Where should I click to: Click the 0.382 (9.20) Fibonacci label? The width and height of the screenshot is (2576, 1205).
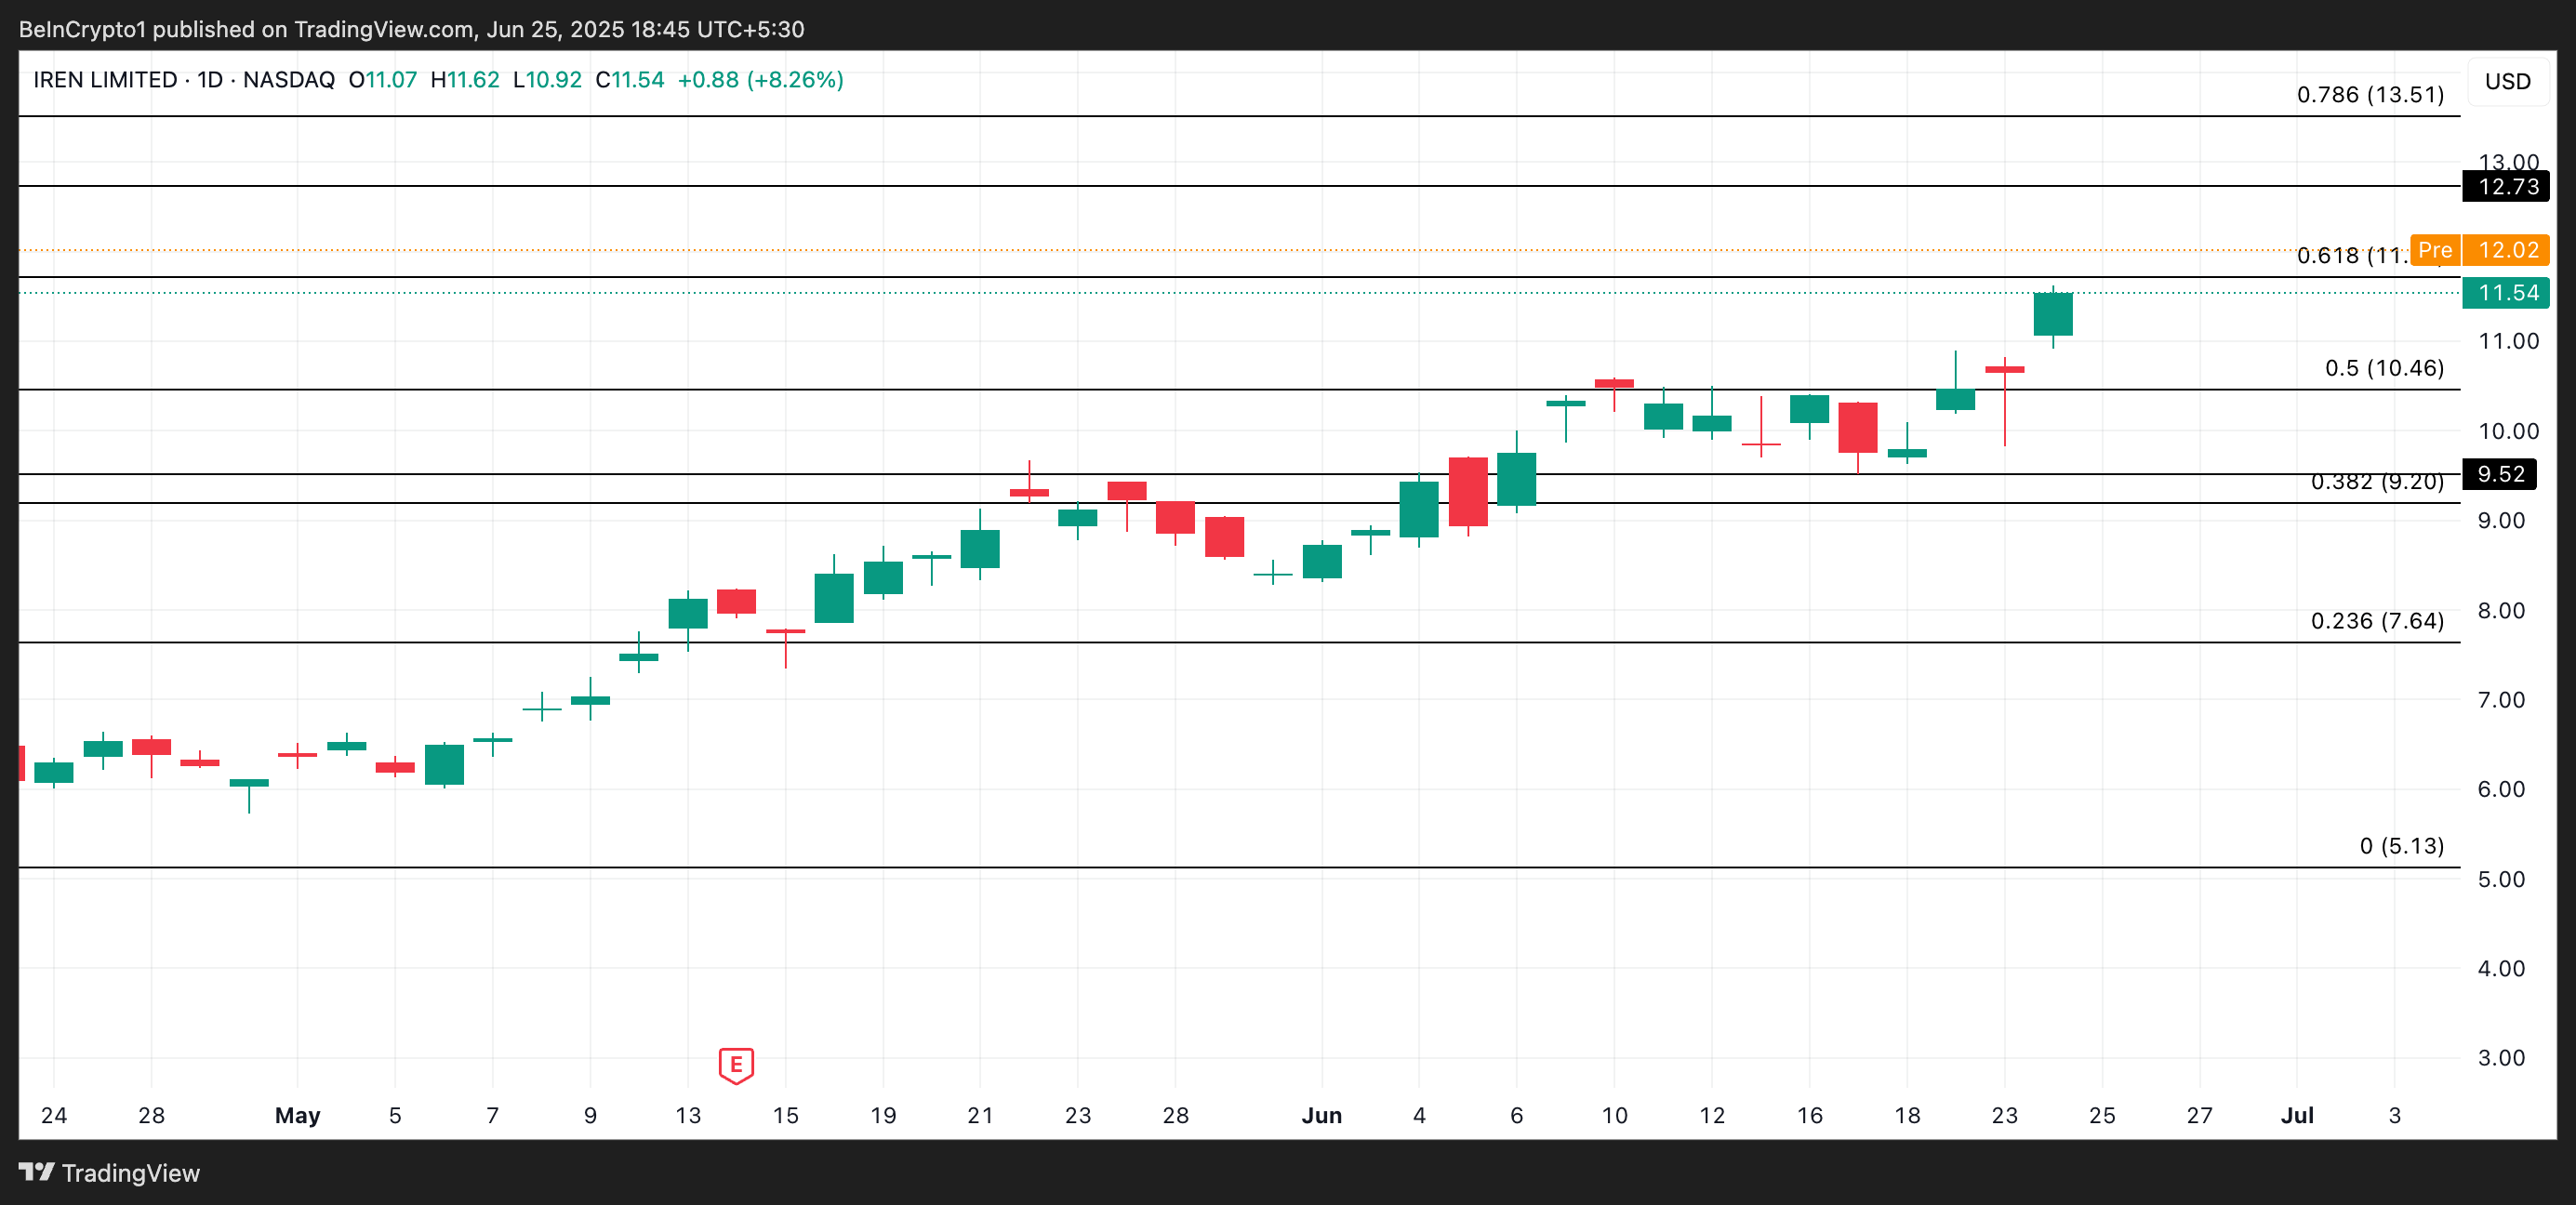pyautogui.click(x=2376, y=483)
